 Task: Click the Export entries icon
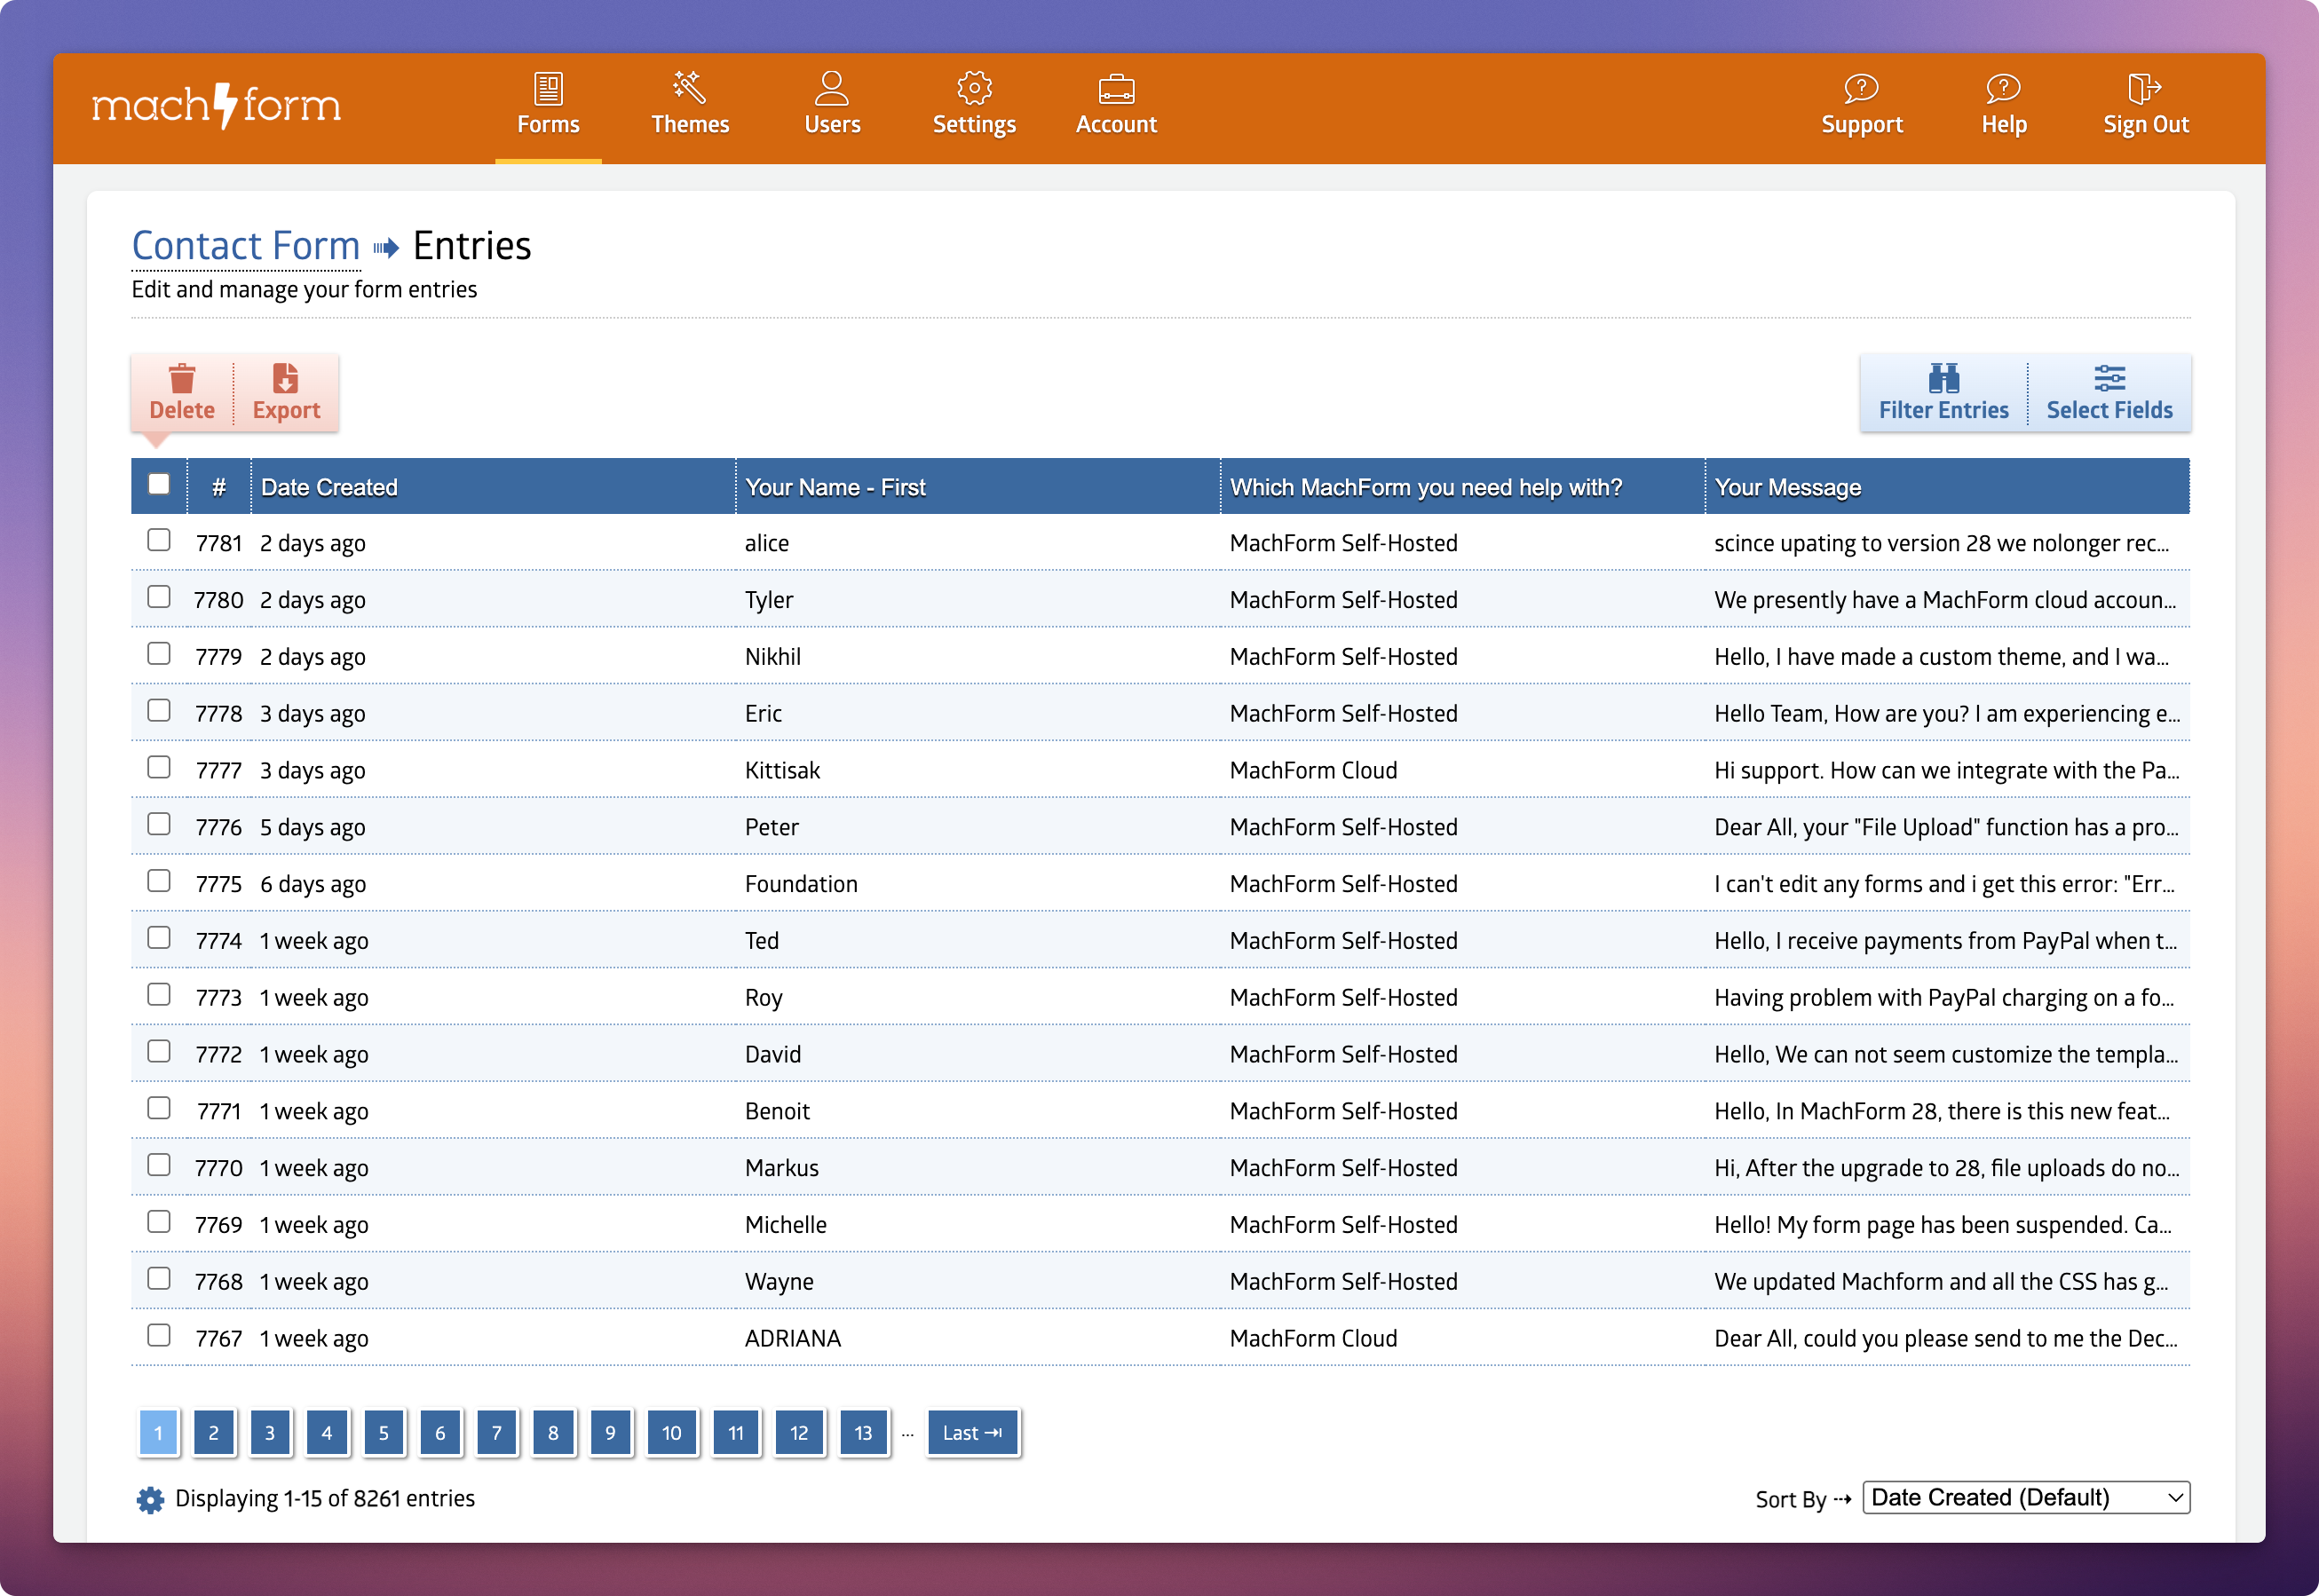tap(286, 380)
